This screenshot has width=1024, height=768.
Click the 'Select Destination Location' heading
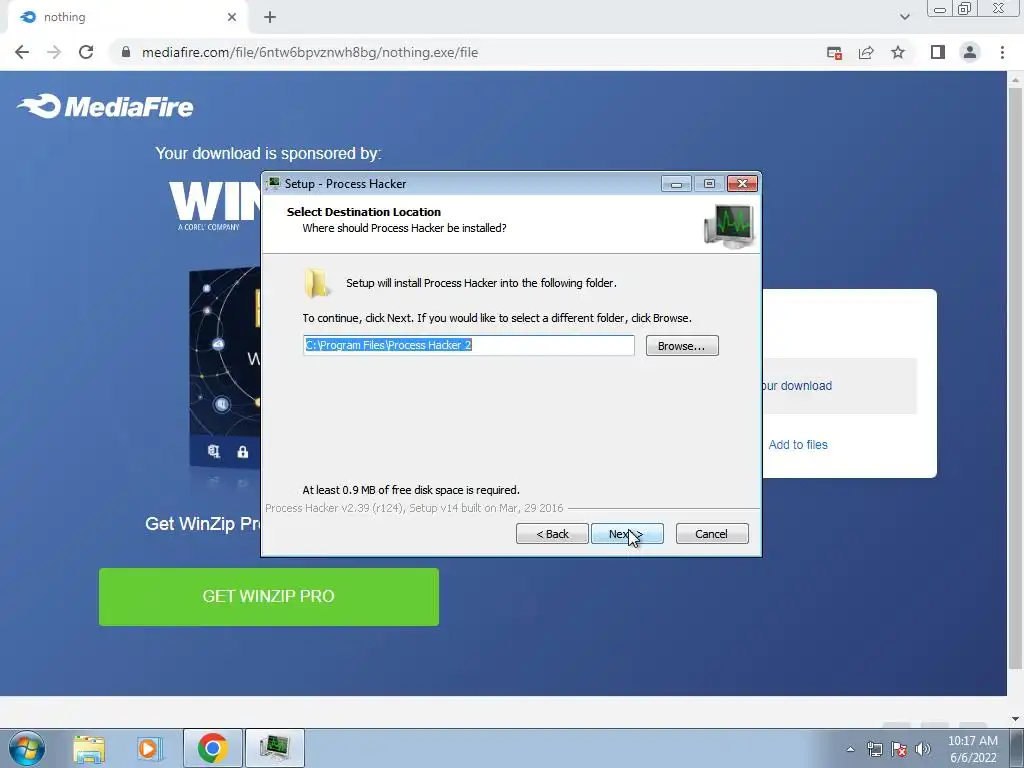pos(364,212)
